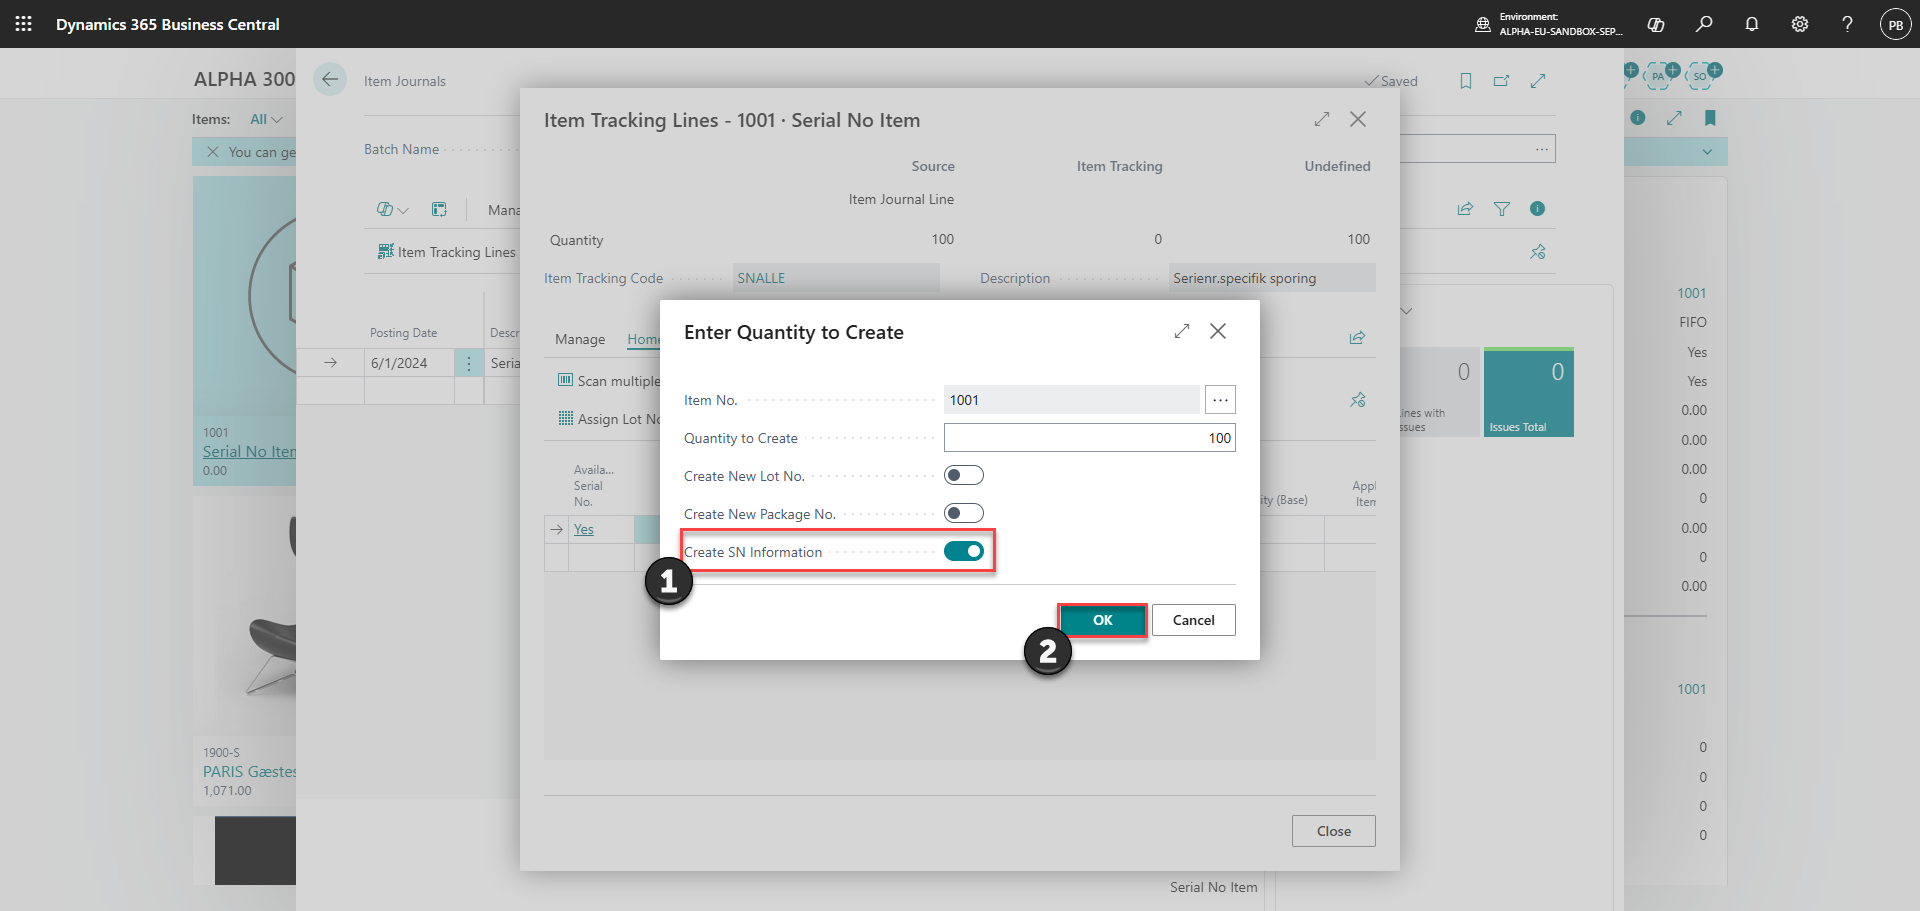Click the Item No. lookup ellipsis button
Viewport: 1920px width, 911px height.
click(1220, 400)
